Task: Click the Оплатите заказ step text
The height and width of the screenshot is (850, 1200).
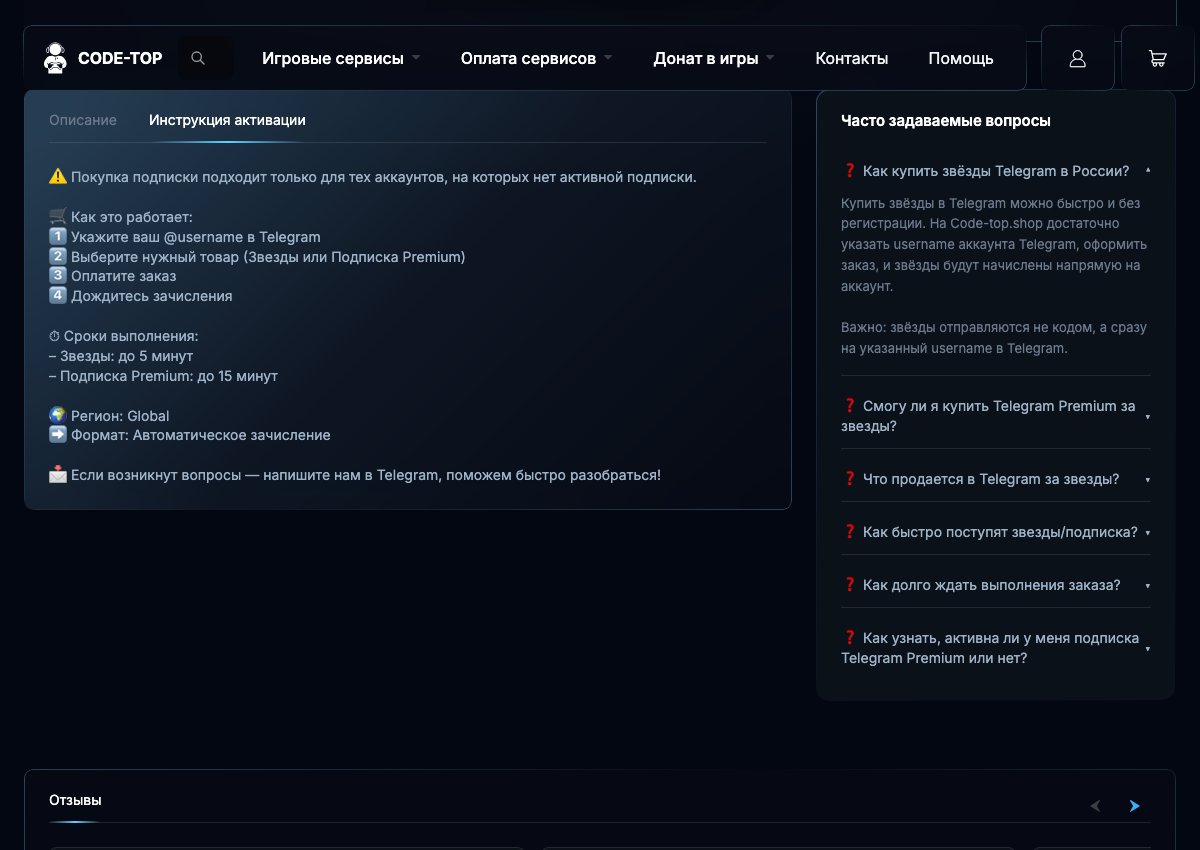Action: pos(113,276)
